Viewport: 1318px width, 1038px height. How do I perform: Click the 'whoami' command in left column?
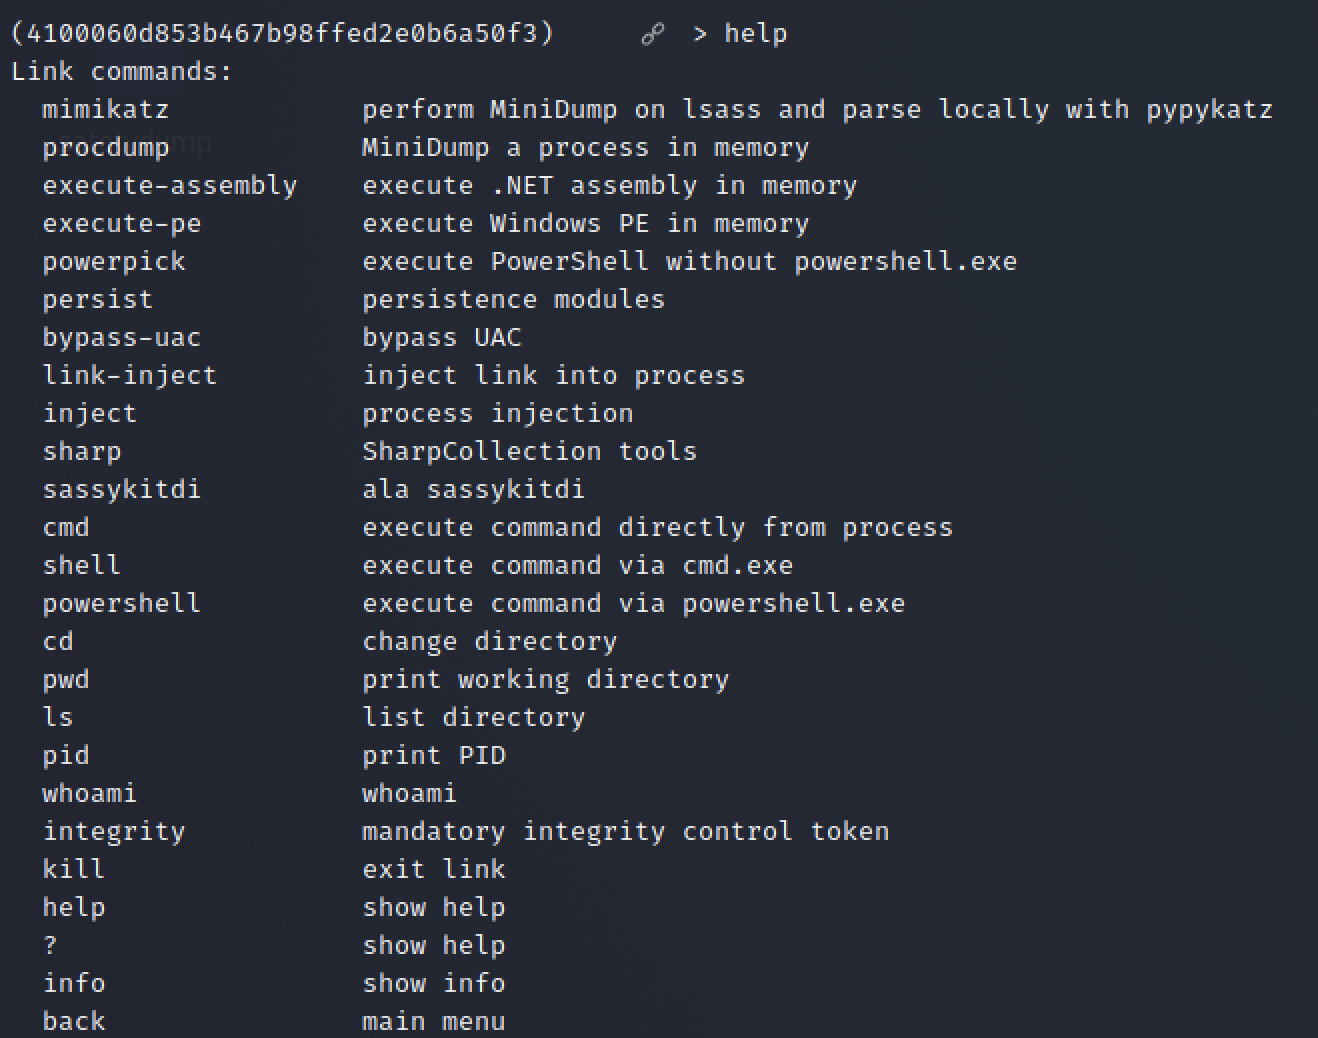pos(89,794)
